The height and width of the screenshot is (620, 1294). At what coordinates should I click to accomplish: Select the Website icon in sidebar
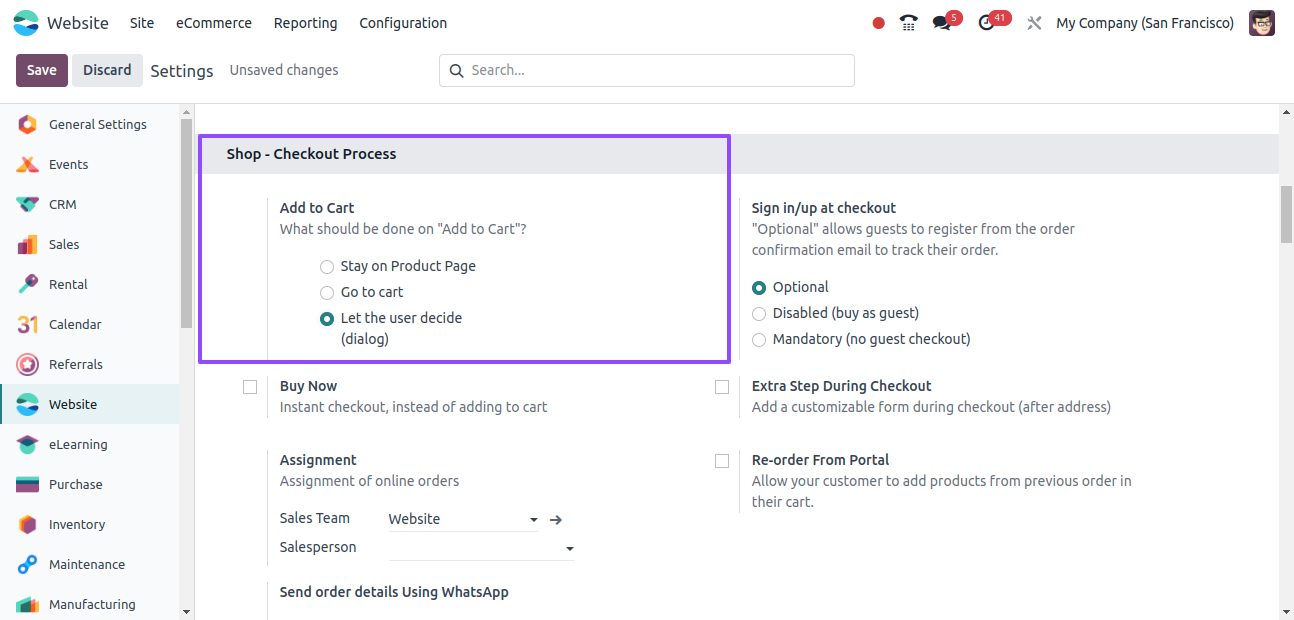[28, 404]
